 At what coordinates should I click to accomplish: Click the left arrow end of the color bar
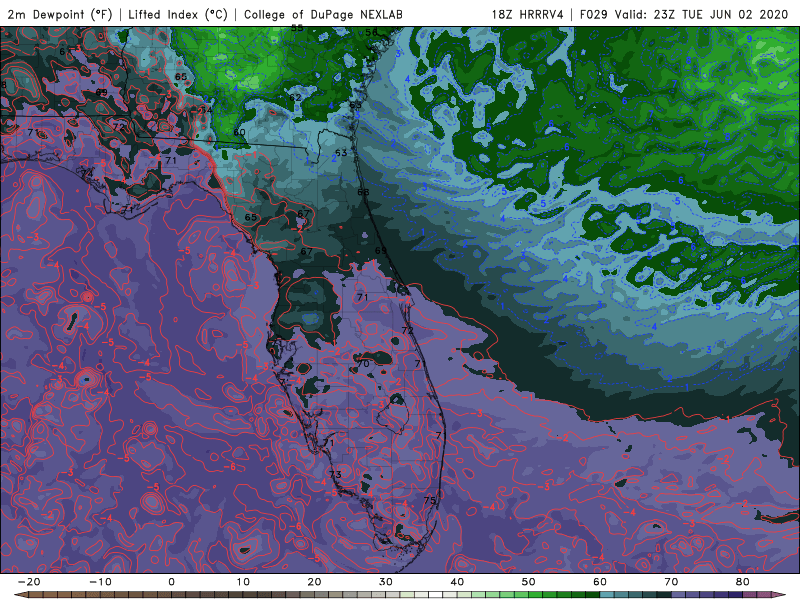tap(19, 595)
